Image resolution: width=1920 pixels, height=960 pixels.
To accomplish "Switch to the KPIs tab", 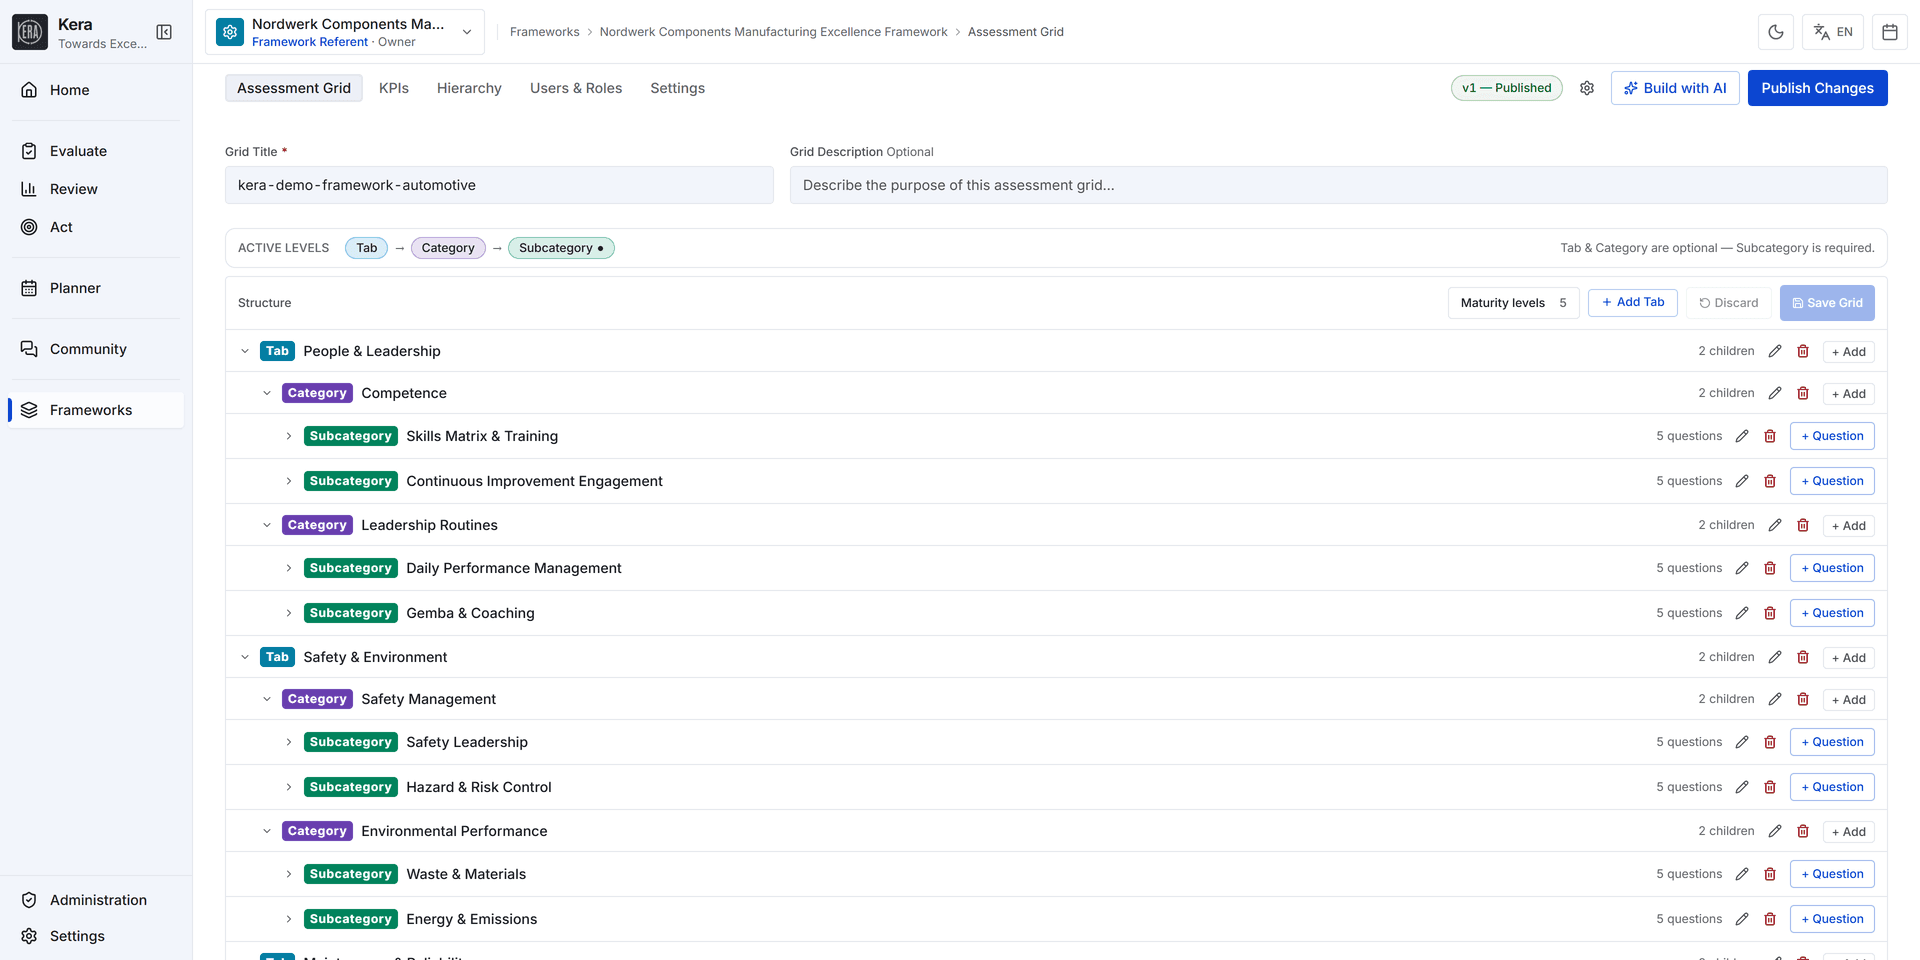I will 394,88.
